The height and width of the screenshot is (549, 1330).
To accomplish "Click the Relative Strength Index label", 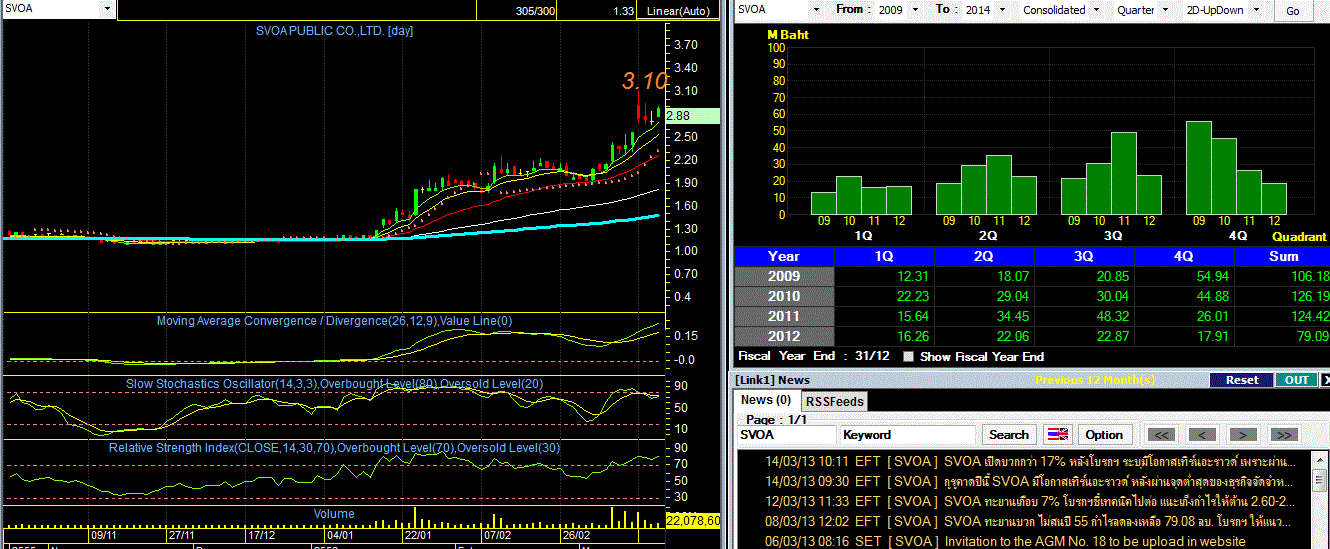I will tap(334, 447).
